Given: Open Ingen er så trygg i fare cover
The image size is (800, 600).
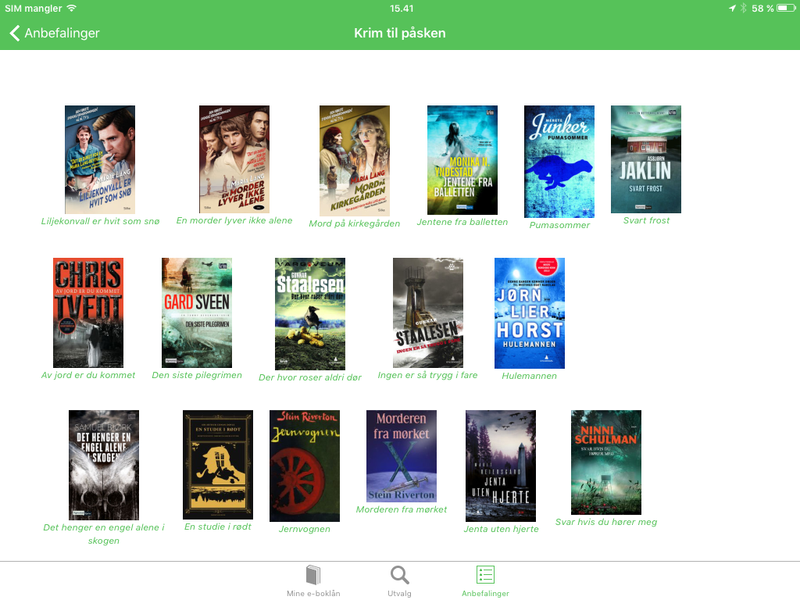Looking at the screenshot, I should pyautogui.click(x=428, y=312).
